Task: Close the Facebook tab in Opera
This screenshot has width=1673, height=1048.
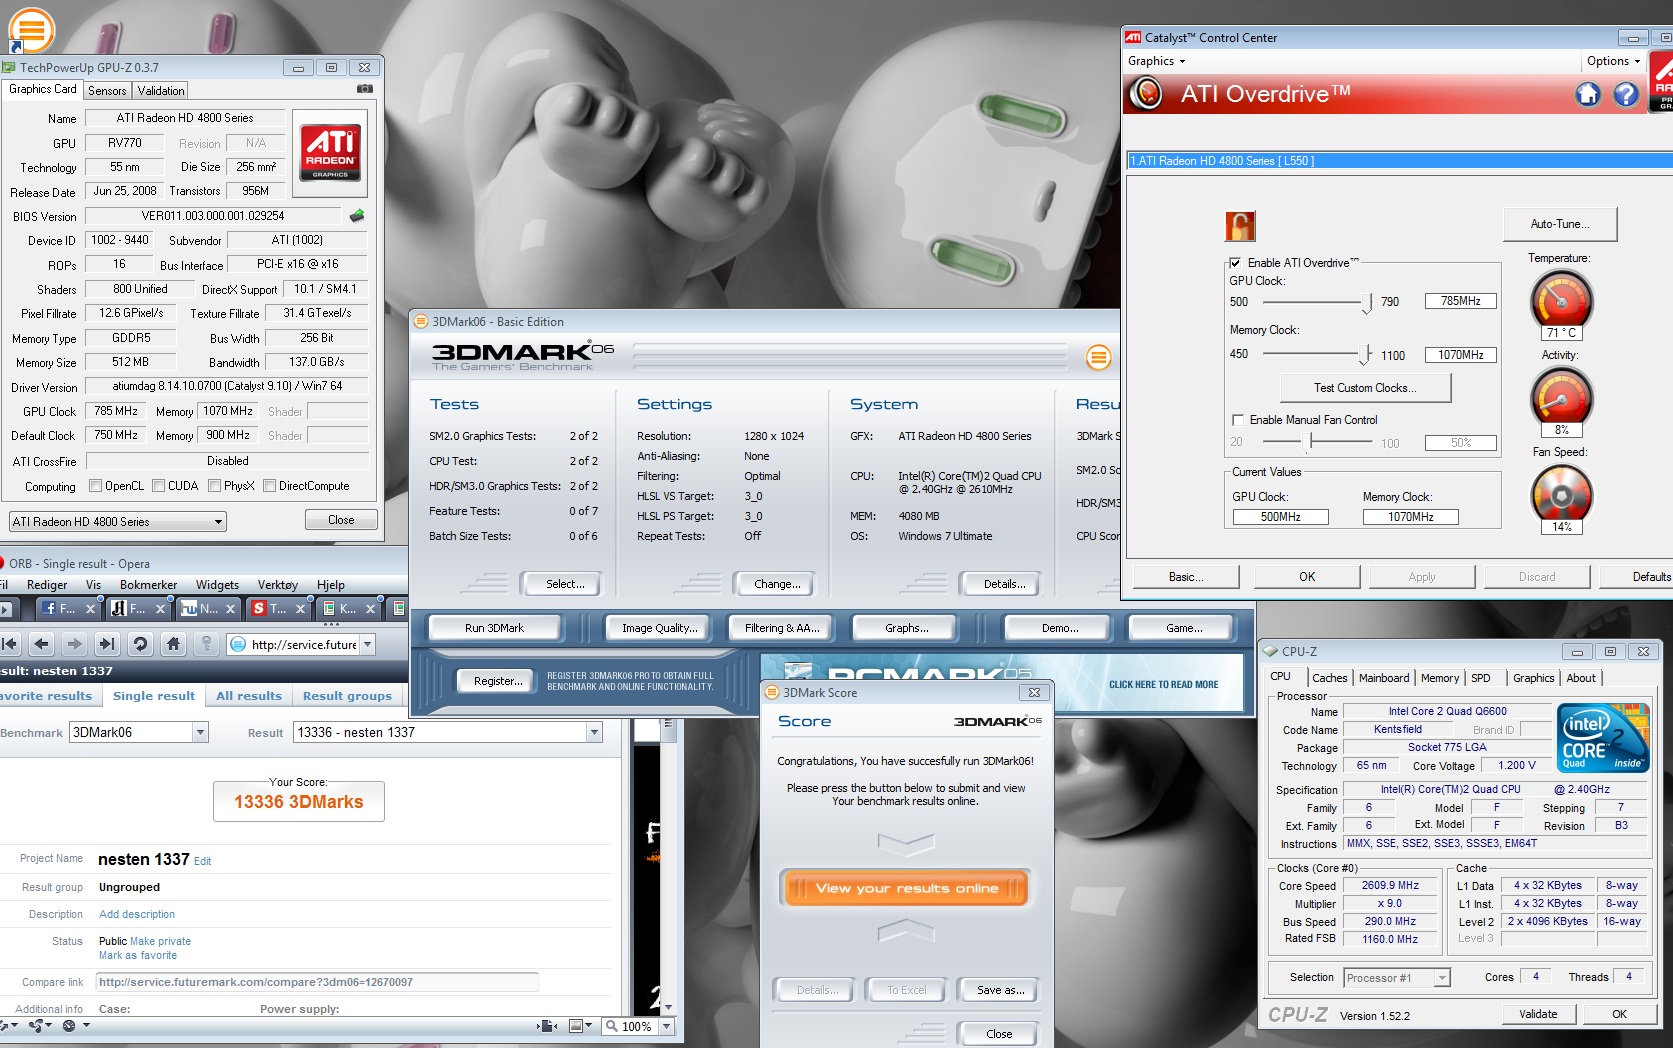Action: click(90, 608)
